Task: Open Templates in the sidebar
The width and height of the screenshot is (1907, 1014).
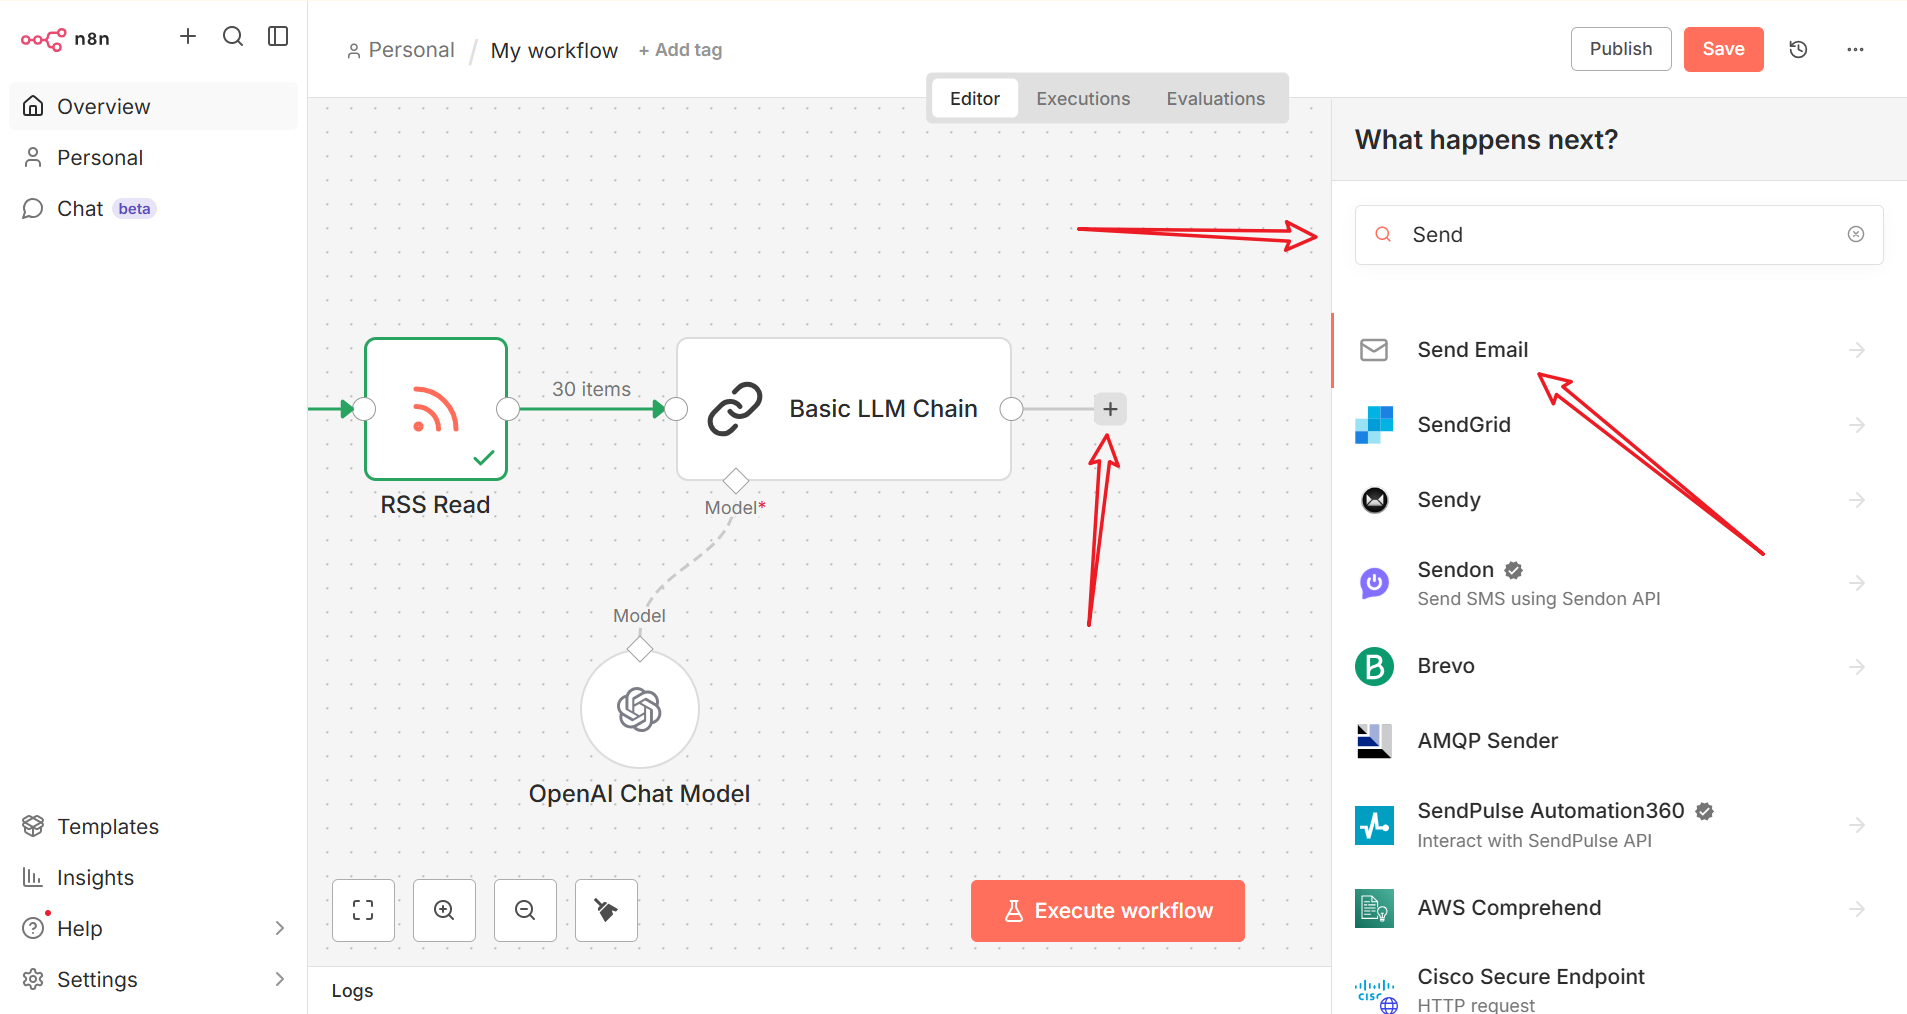Action: [107, 826]
